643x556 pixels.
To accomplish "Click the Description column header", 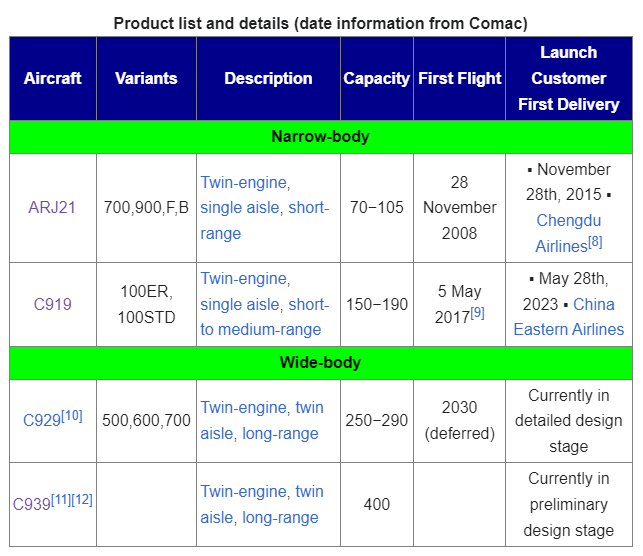I will pyautogui.click(x=268, y=78).
